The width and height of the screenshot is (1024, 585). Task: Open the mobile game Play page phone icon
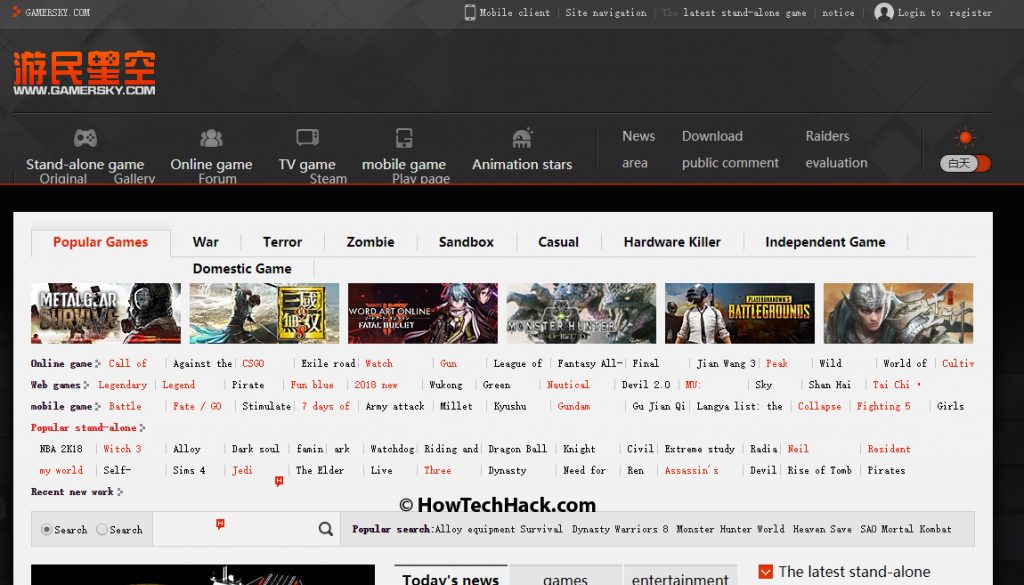(x=404, y=136)
